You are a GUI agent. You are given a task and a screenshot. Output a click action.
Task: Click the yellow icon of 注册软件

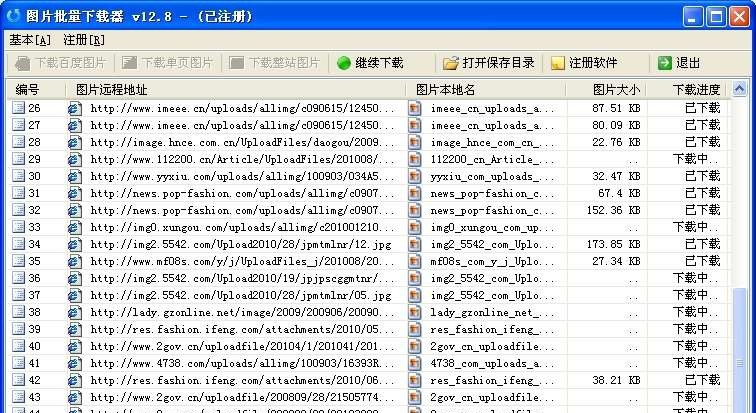pos(557,63)
